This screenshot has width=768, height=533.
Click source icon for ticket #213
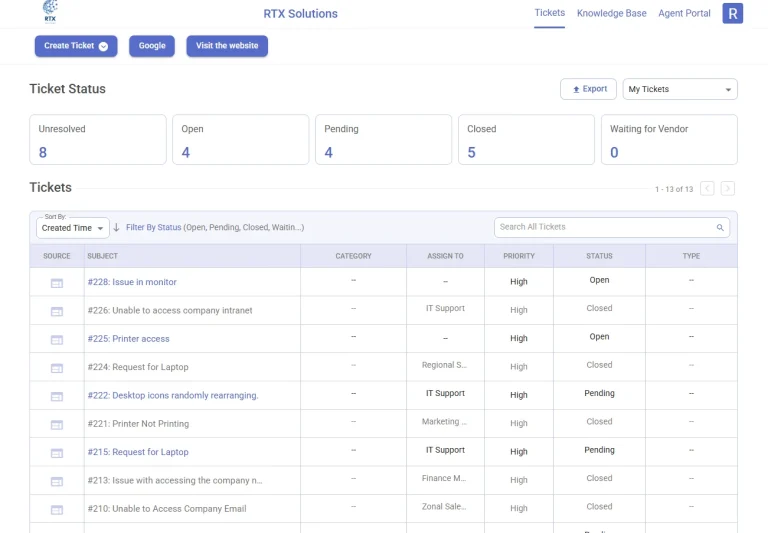coord(57,482)
